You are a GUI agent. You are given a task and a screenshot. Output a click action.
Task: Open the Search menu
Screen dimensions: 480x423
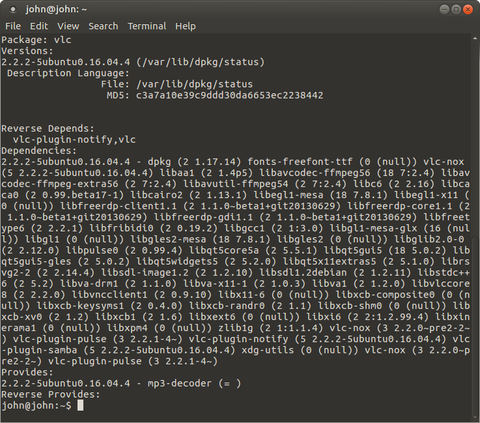click(103, 26)
